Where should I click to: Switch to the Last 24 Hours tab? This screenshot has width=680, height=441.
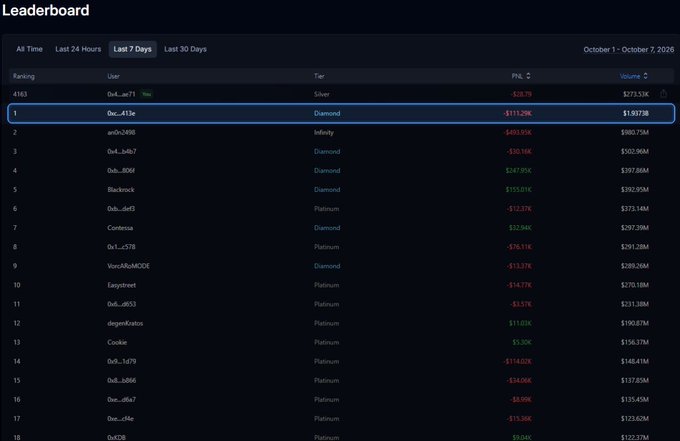point(78,49)
